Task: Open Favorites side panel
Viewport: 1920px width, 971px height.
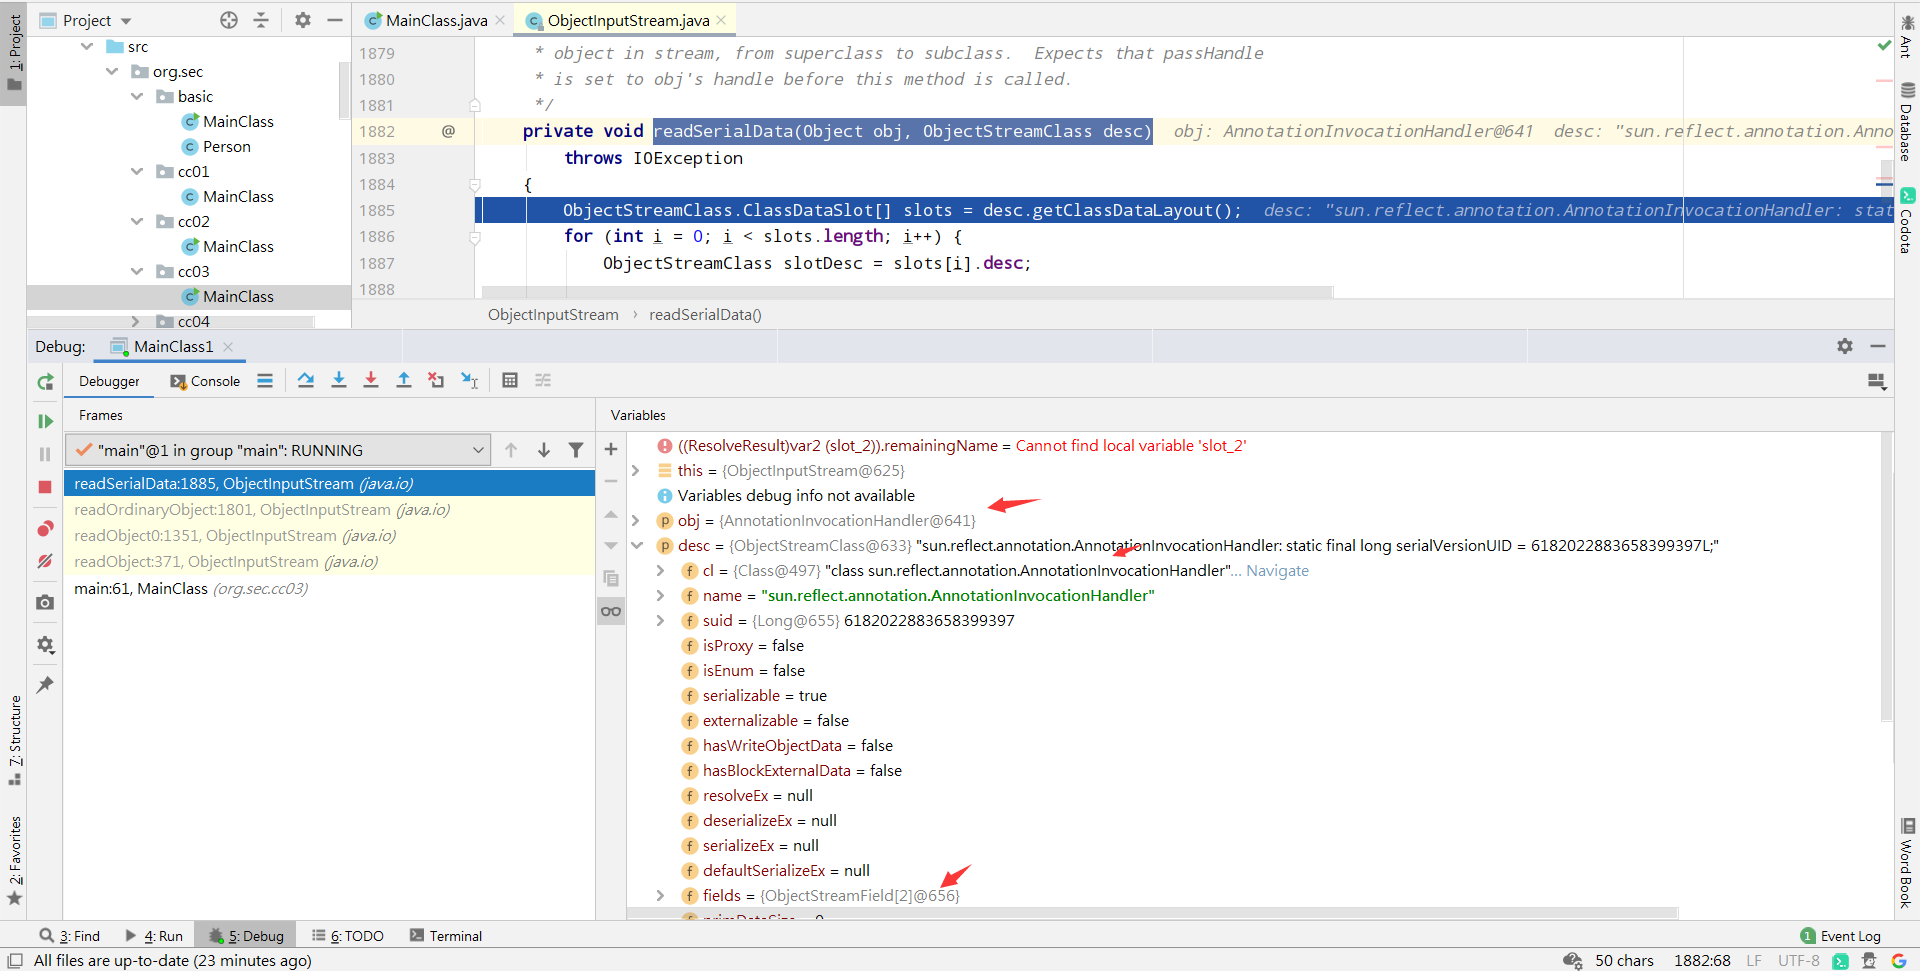Action: pos(14,860)
